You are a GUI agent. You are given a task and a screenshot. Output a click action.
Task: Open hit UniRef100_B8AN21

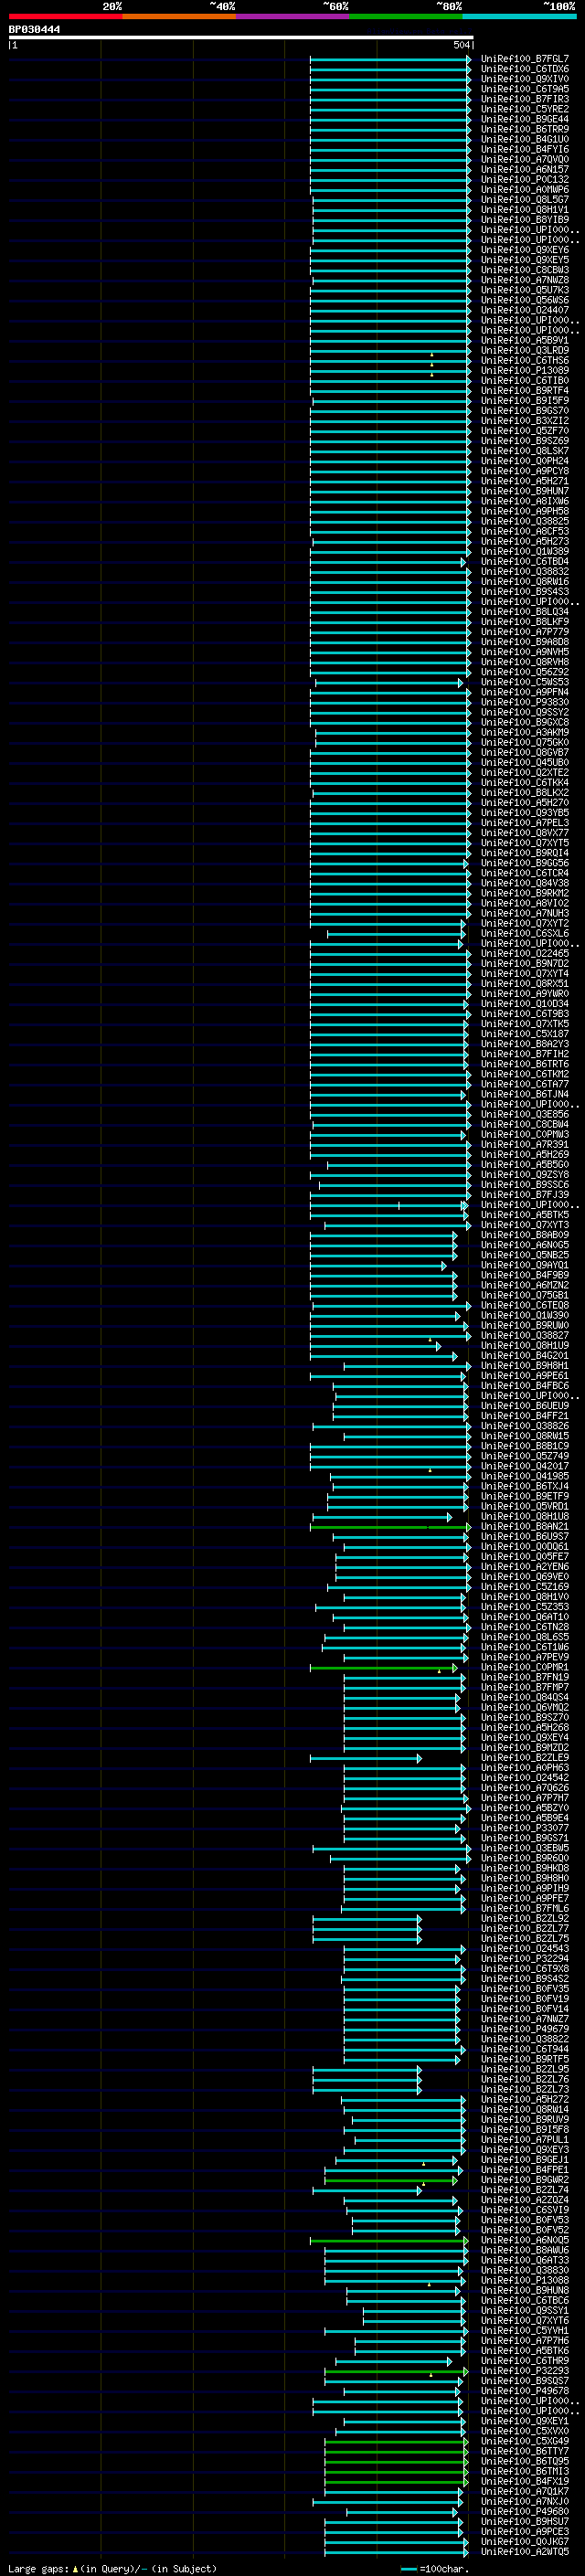tap(525, 1527)
